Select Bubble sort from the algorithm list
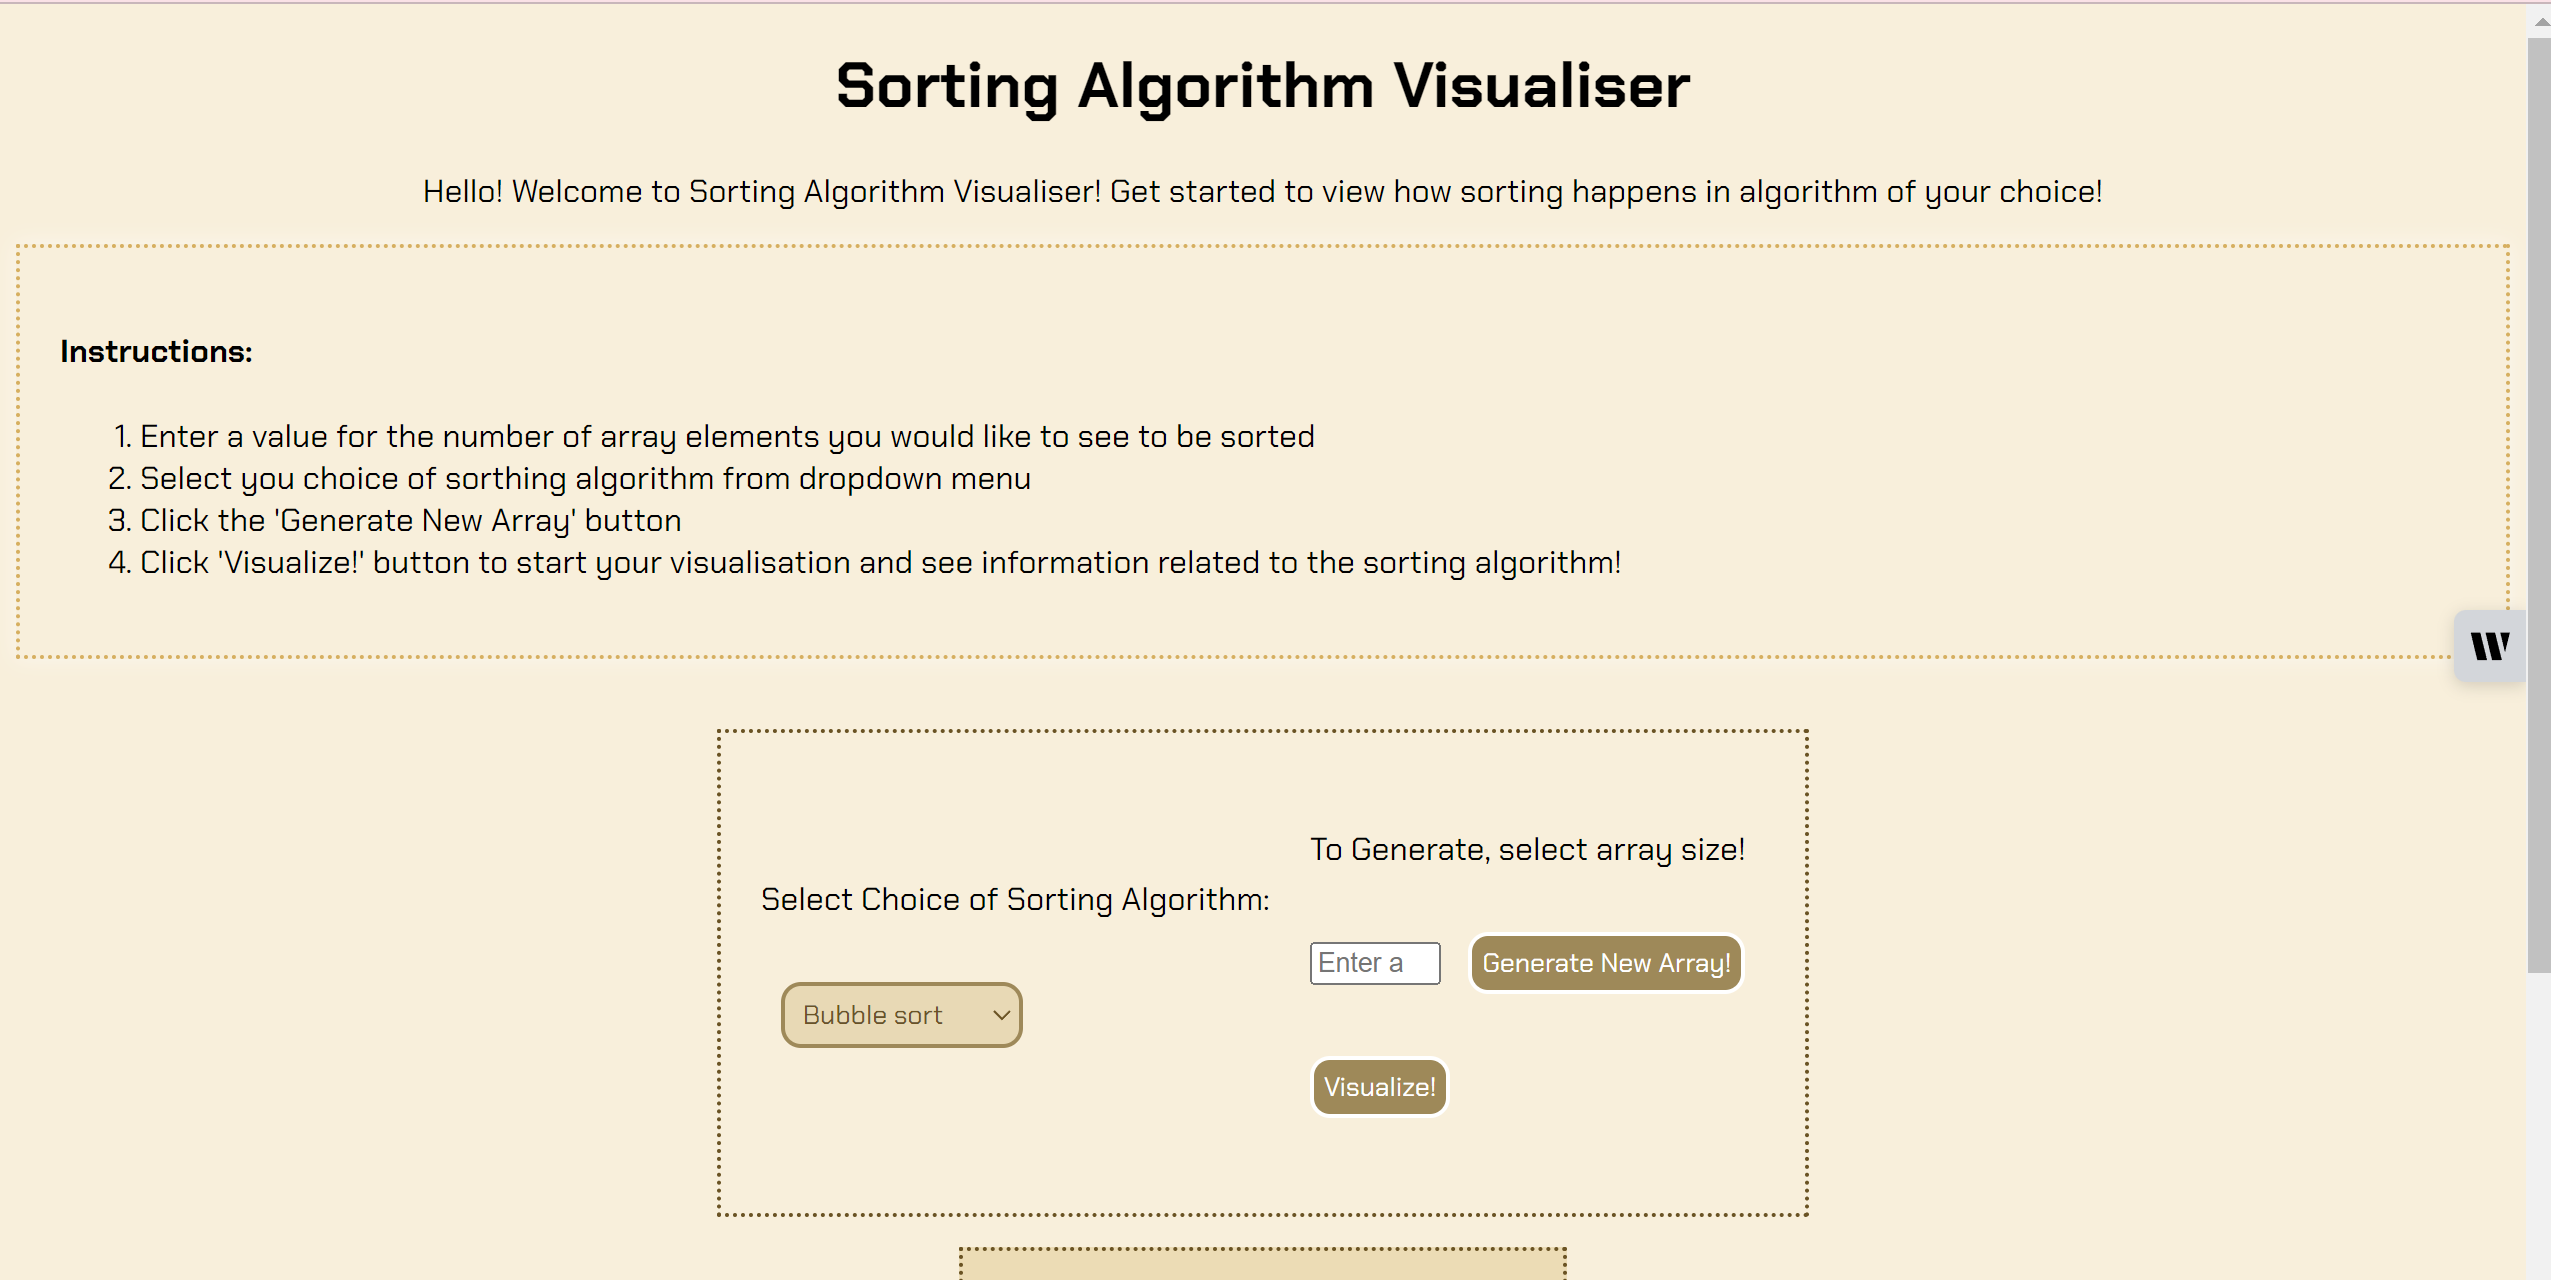The height and width of the screenshot is (1280, 2551). tap(880, 1014)
